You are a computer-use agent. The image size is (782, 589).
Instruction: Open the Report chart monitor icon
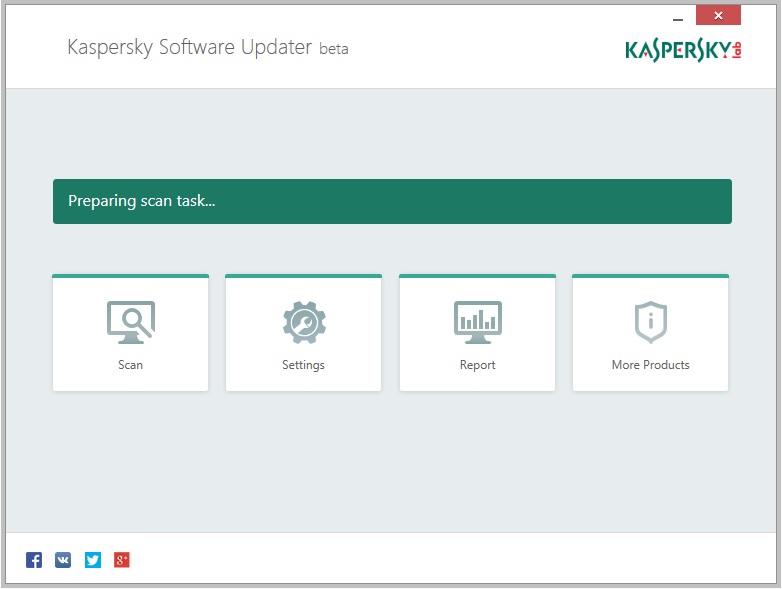477,322
